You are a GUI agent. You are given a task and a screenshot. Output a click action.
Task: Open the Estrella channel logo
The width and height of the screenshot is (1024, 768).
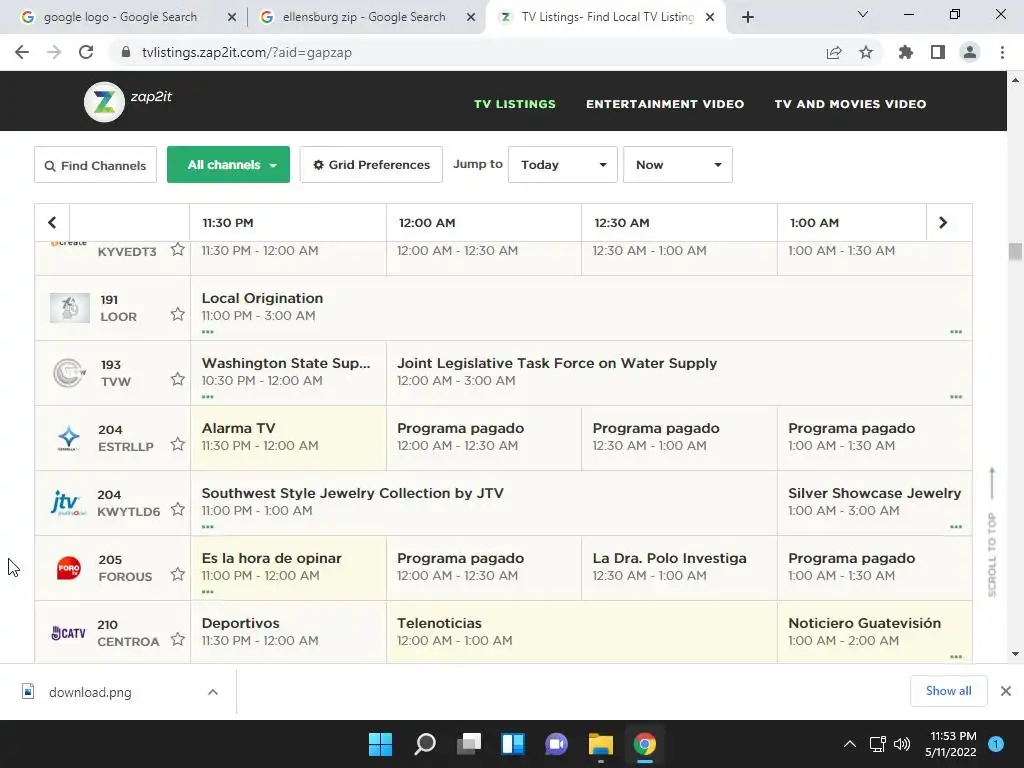pyautogui.click(x=69, y=438)
